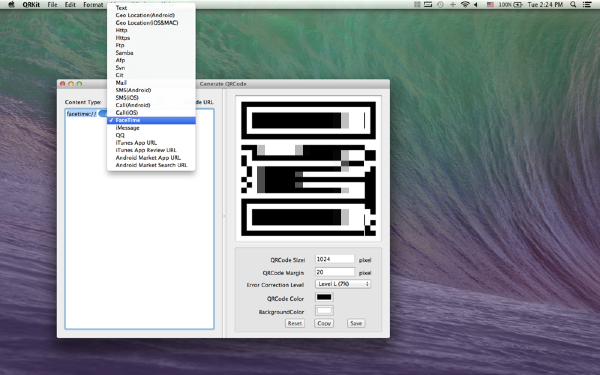Select the Https content type
Viewport: 600px width, 375px height.
click(151, 38)
